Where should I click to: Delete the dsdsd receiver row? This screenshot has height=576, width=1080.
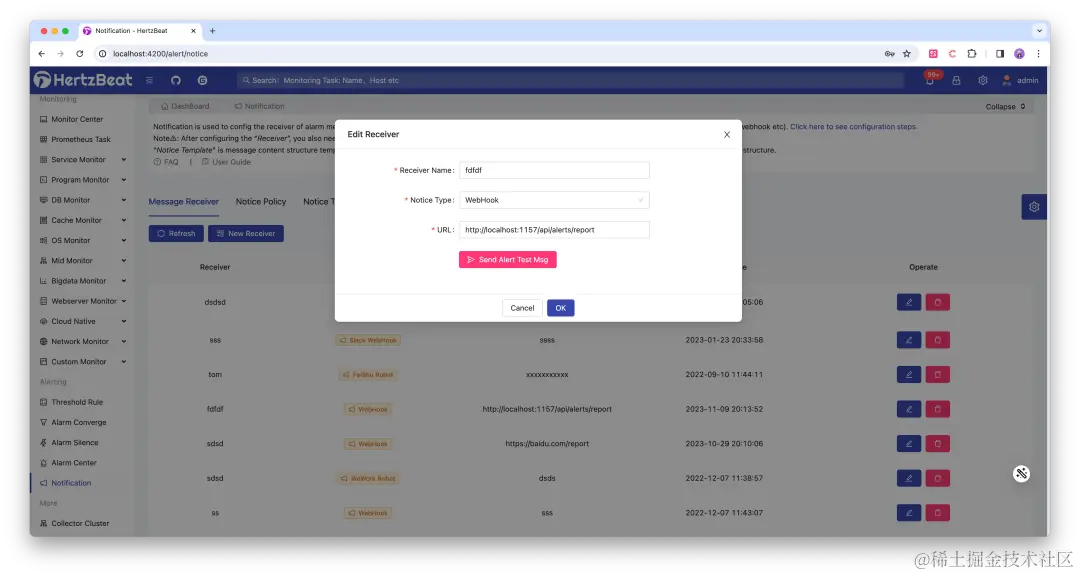(937, 302)
